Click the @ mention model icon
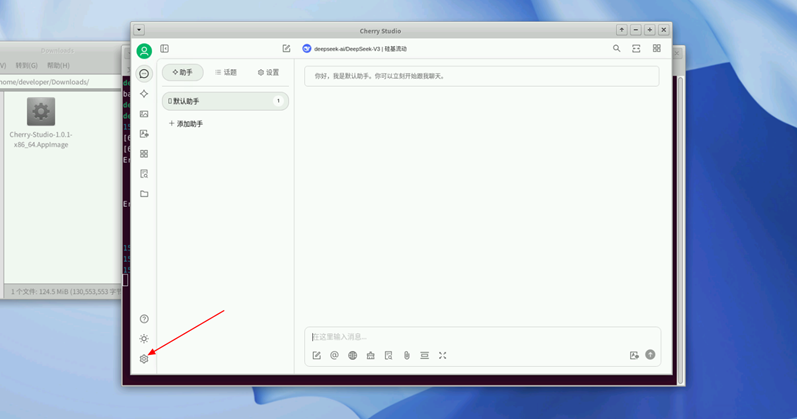The image size is (797, 419). coord(334,355)
